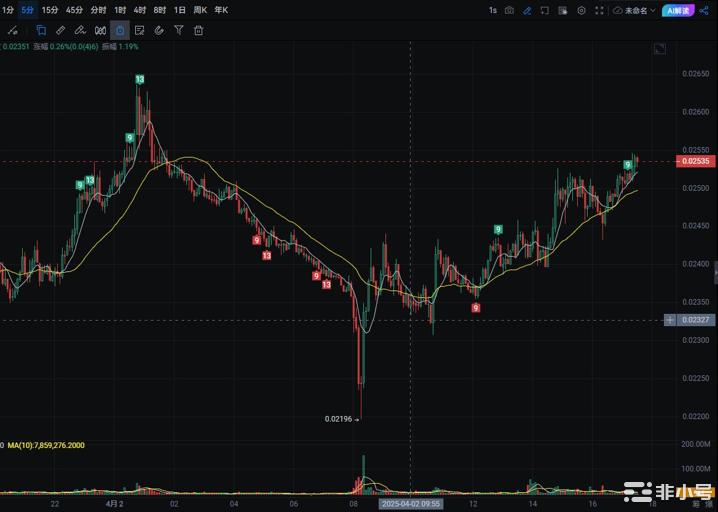718x512 pixels.
Task: Toggle the highlighted copy-layers tool
Action: [x=41, y=30]
